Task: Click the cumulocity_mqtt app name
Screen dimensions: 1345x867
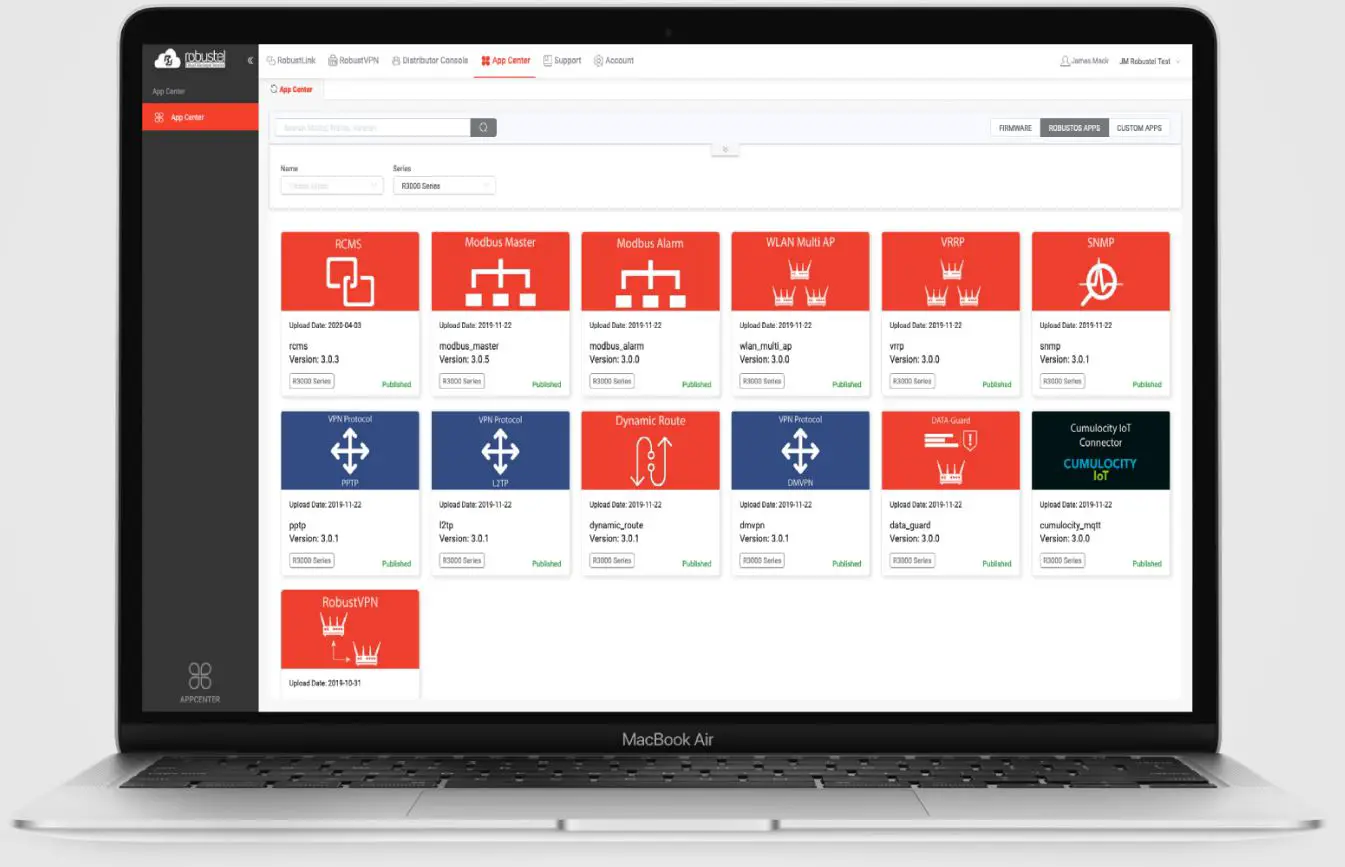Action: click(x=1072, y=525)
